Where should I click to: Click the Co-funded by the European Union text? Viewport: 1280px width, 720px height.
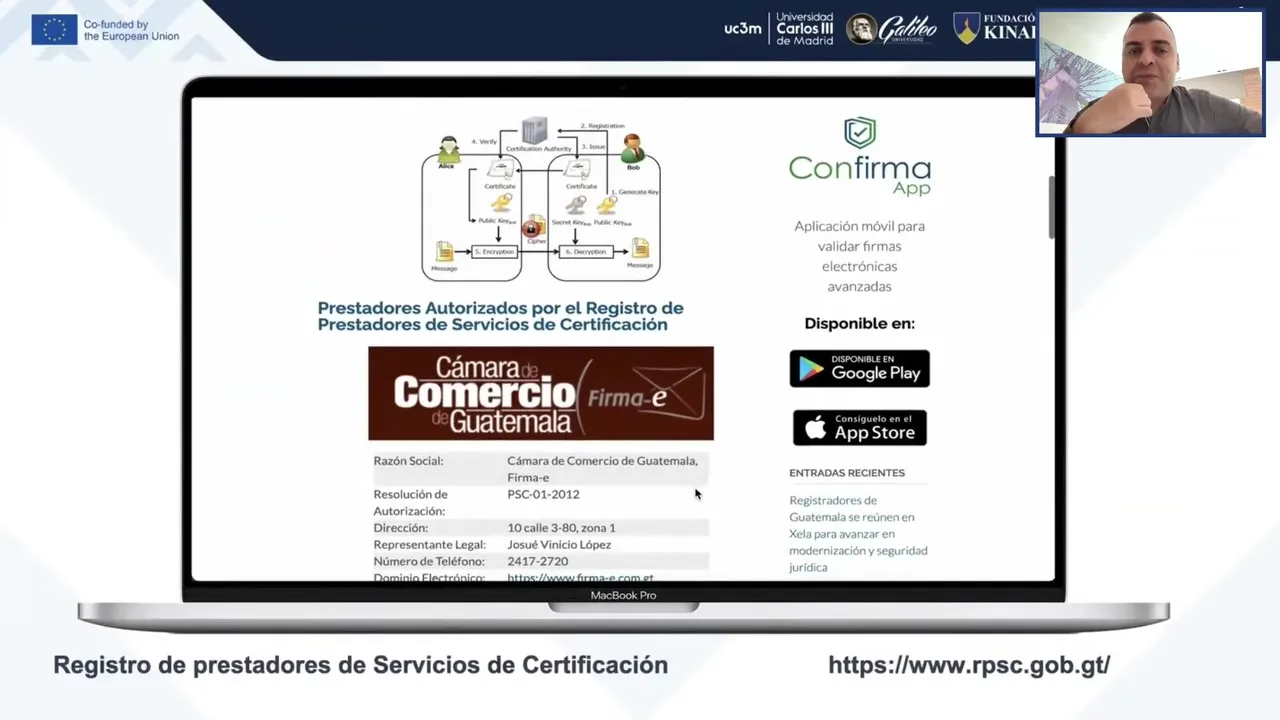[x=131, y=30]
